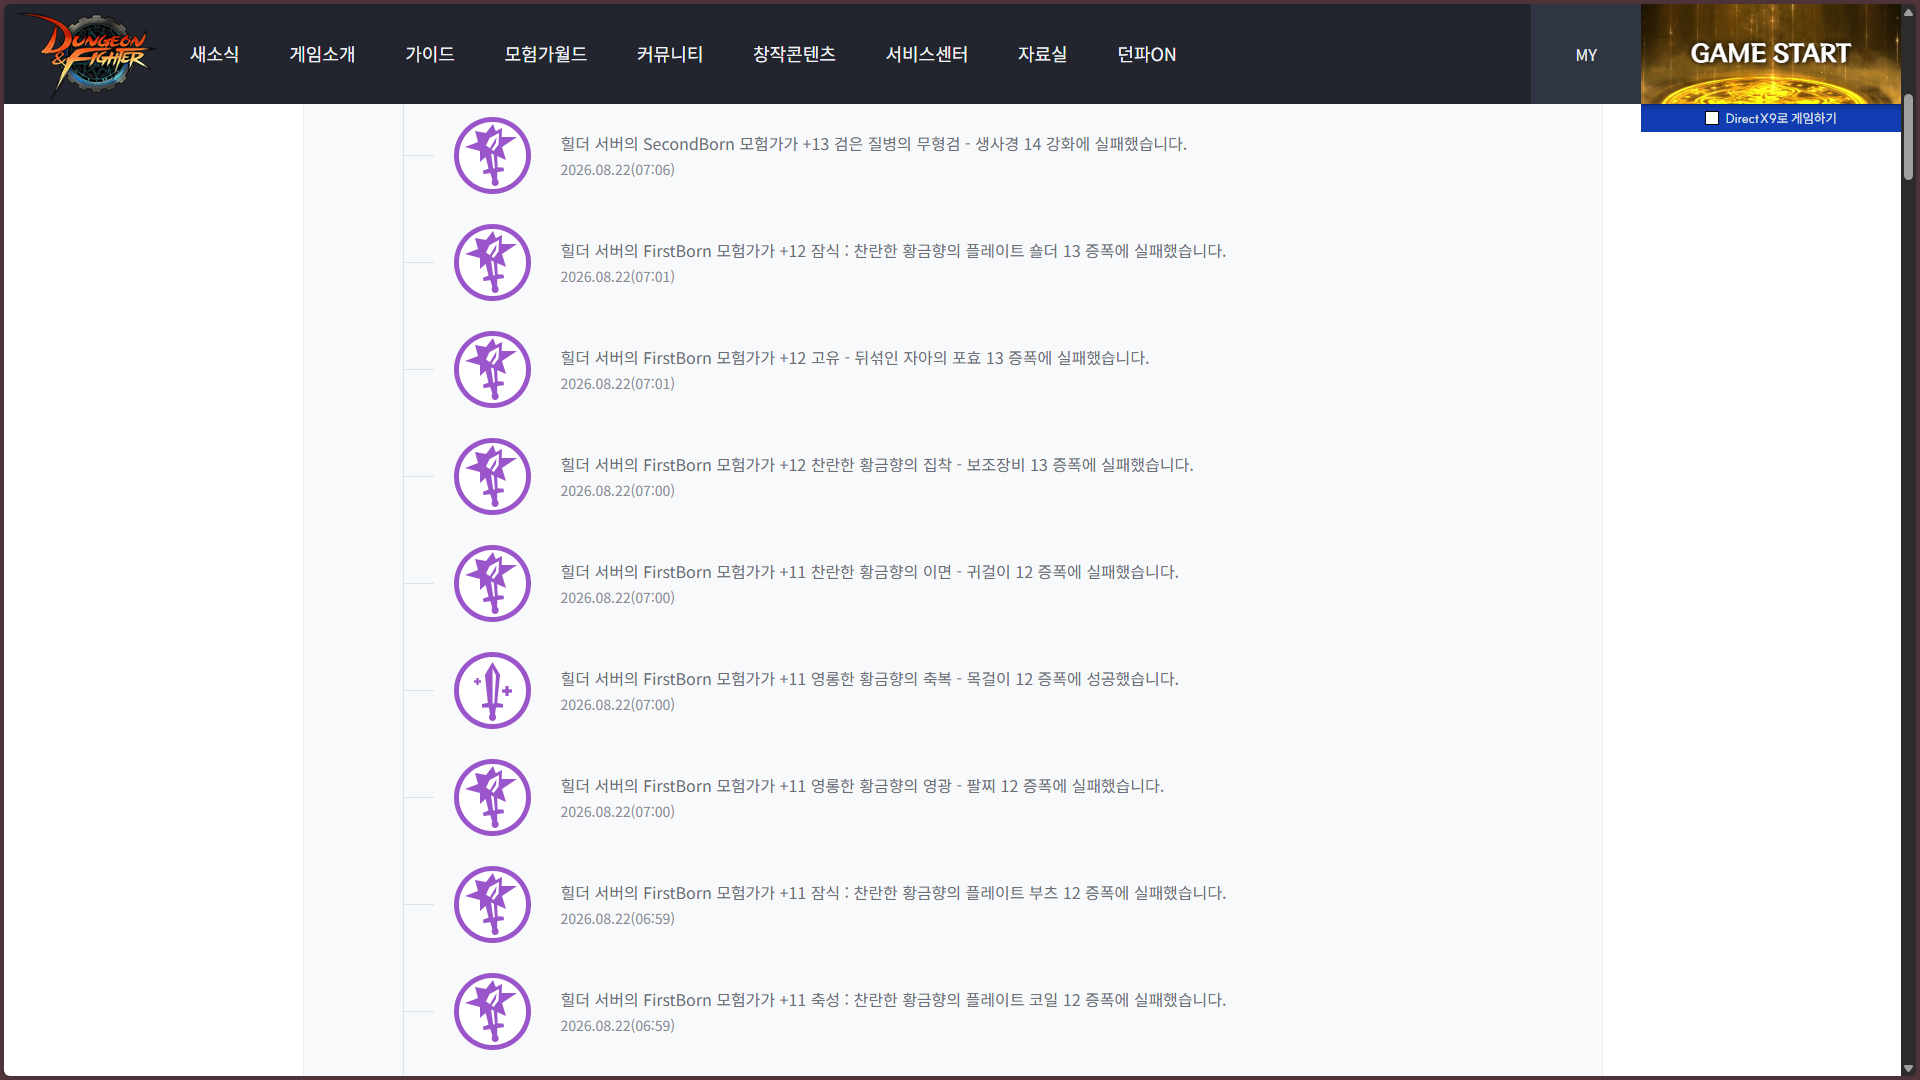Click the failure icon beside 영광 - 팔찌 entry
Image resolution: width=1920 pixels, height=1080 pixels.
pyautogui.click(x=492, y=797)
